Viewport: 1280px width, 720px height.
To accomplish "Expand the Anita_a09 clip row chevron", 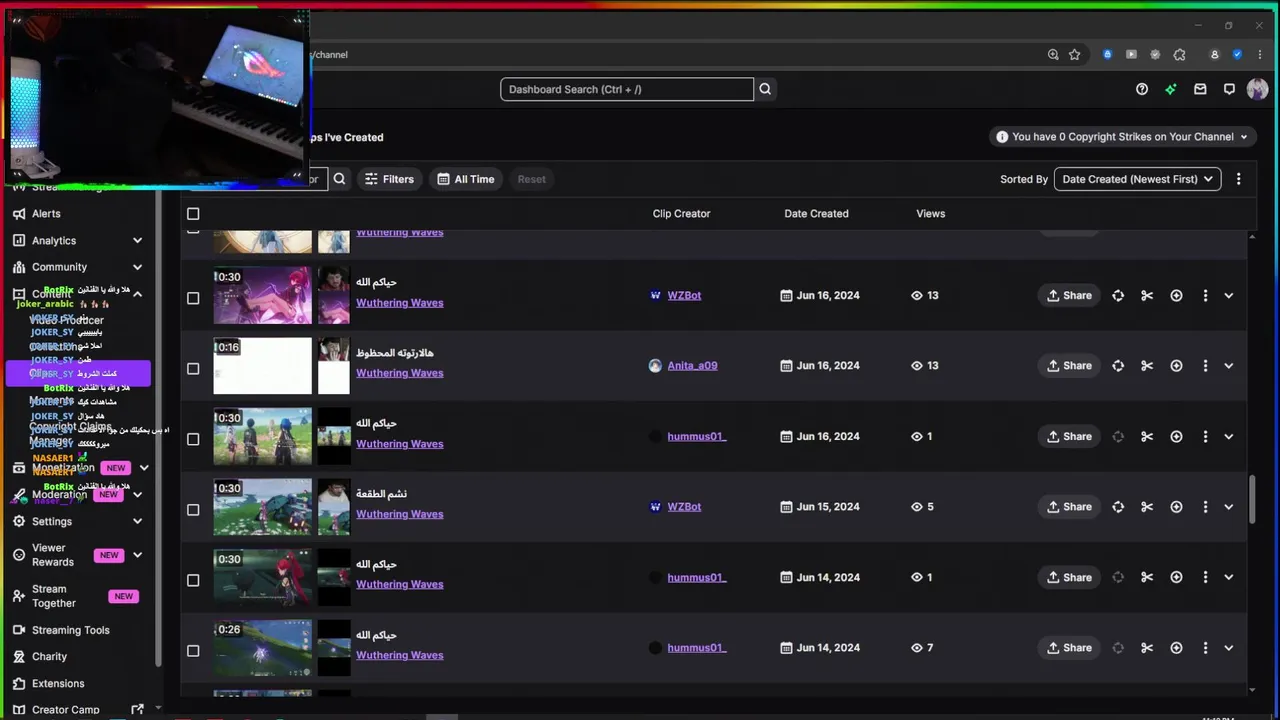I will tap(1229, 366).
